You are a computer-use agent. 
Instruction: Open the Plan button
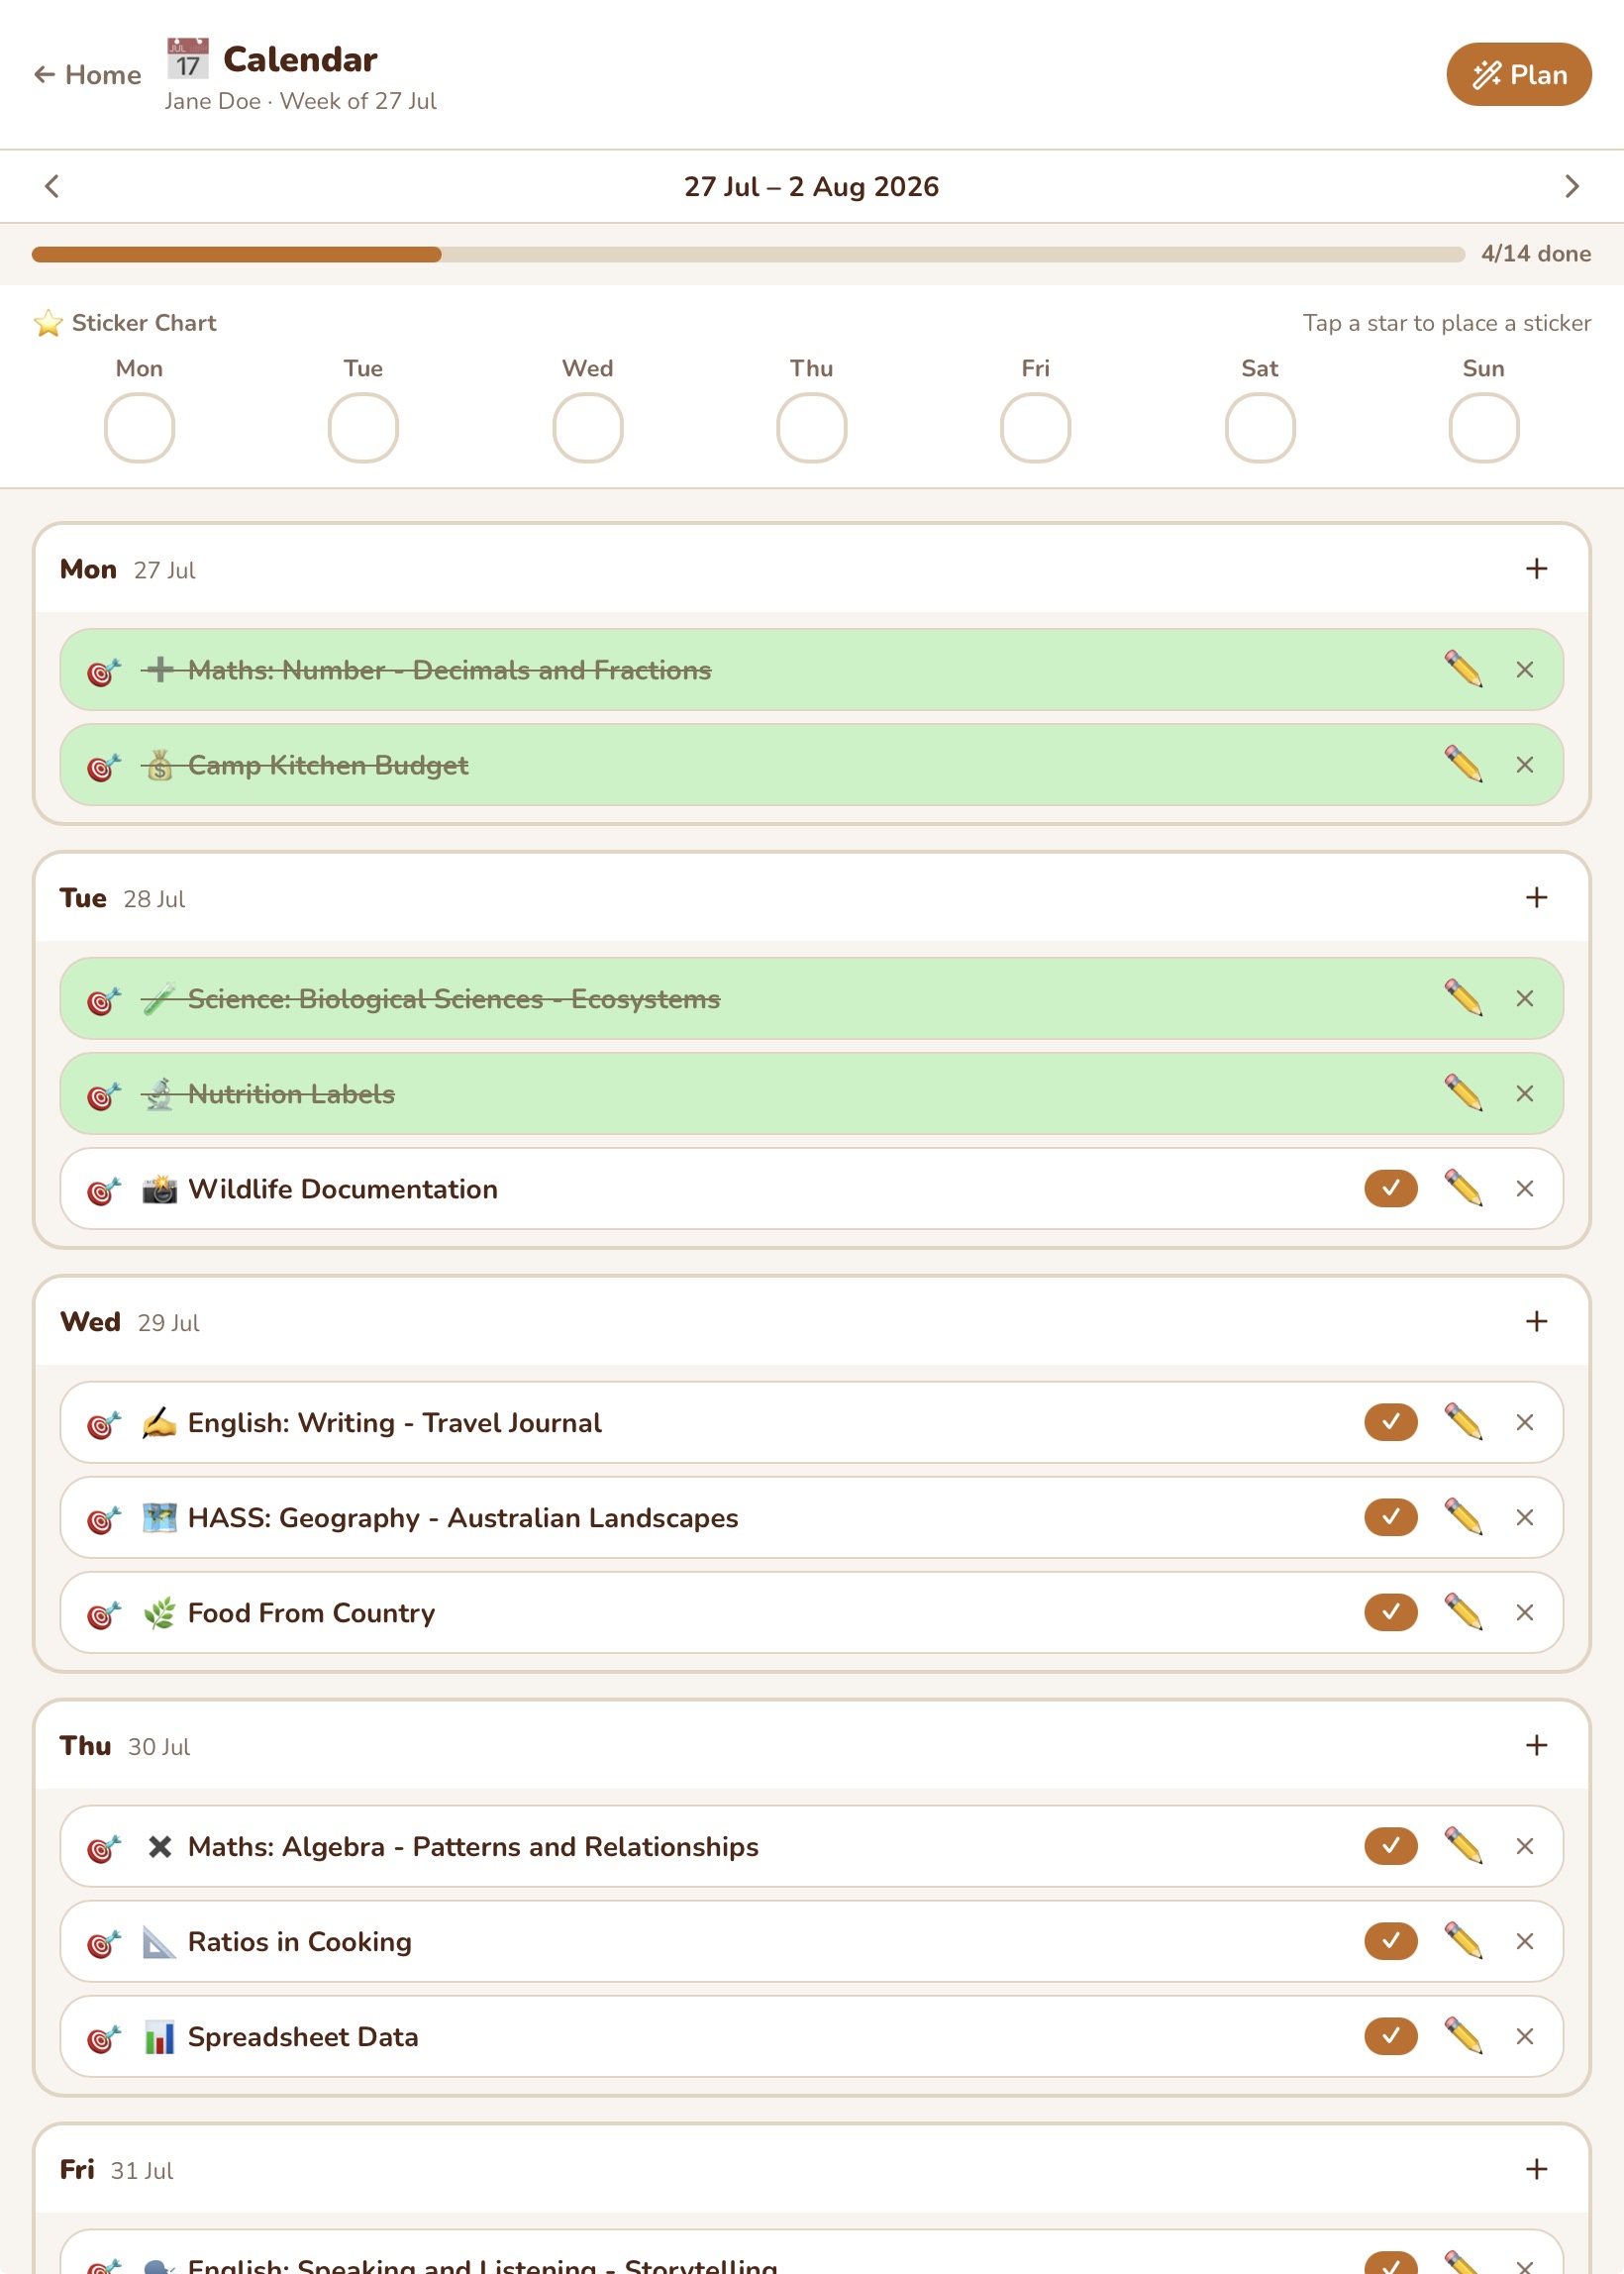tap(1518, 74)
